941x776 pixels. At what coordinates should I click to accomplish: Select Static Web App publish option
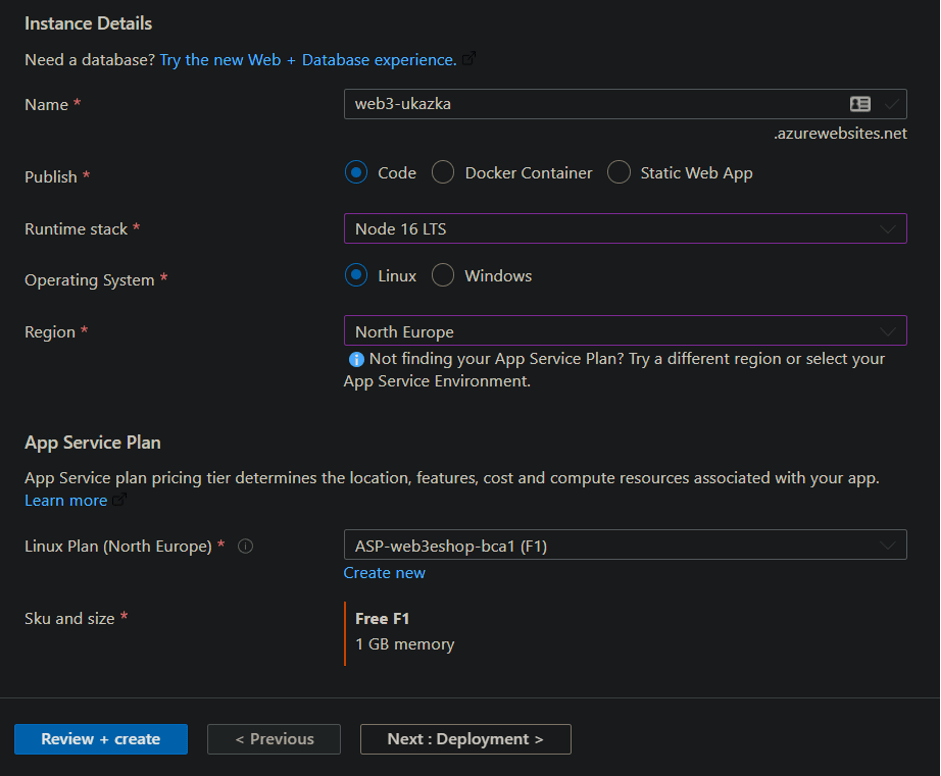click(619, 173)
